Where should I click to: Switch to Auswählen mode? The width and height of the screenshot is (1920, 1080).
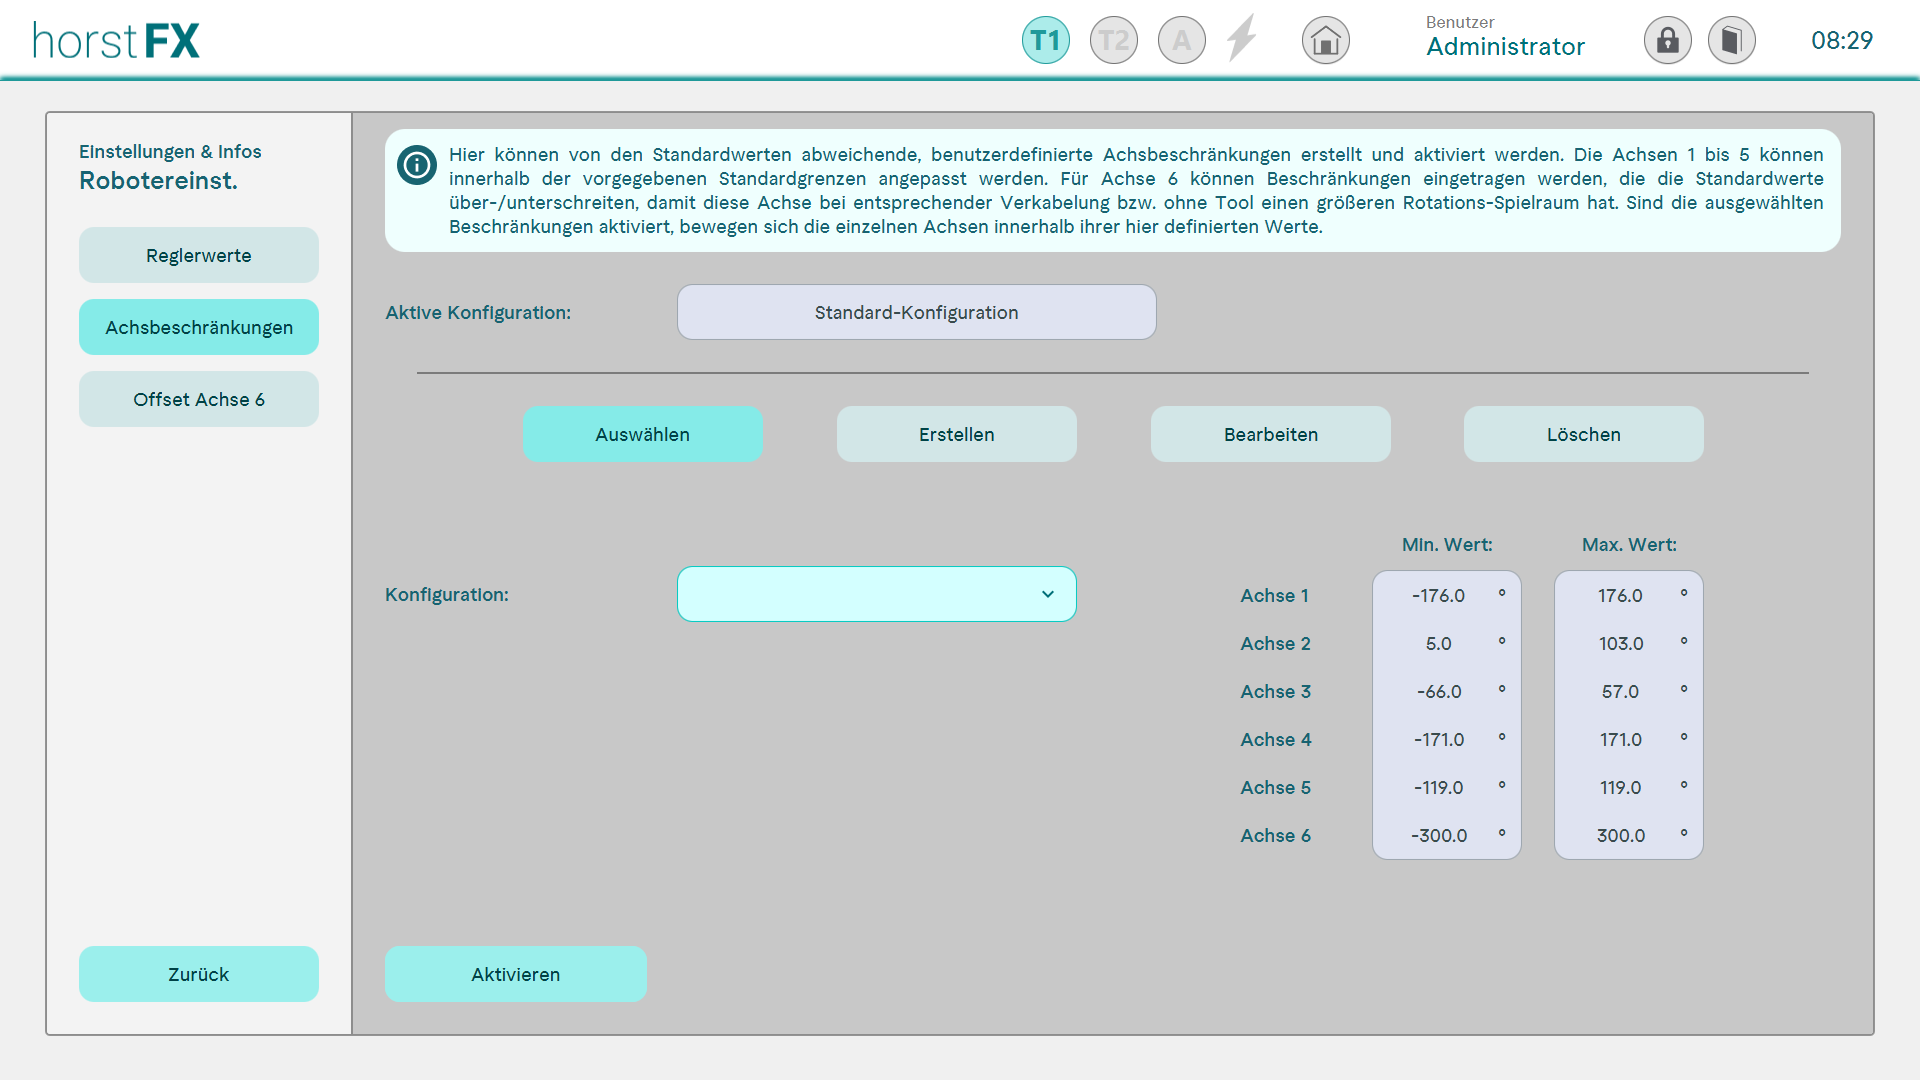642,434
